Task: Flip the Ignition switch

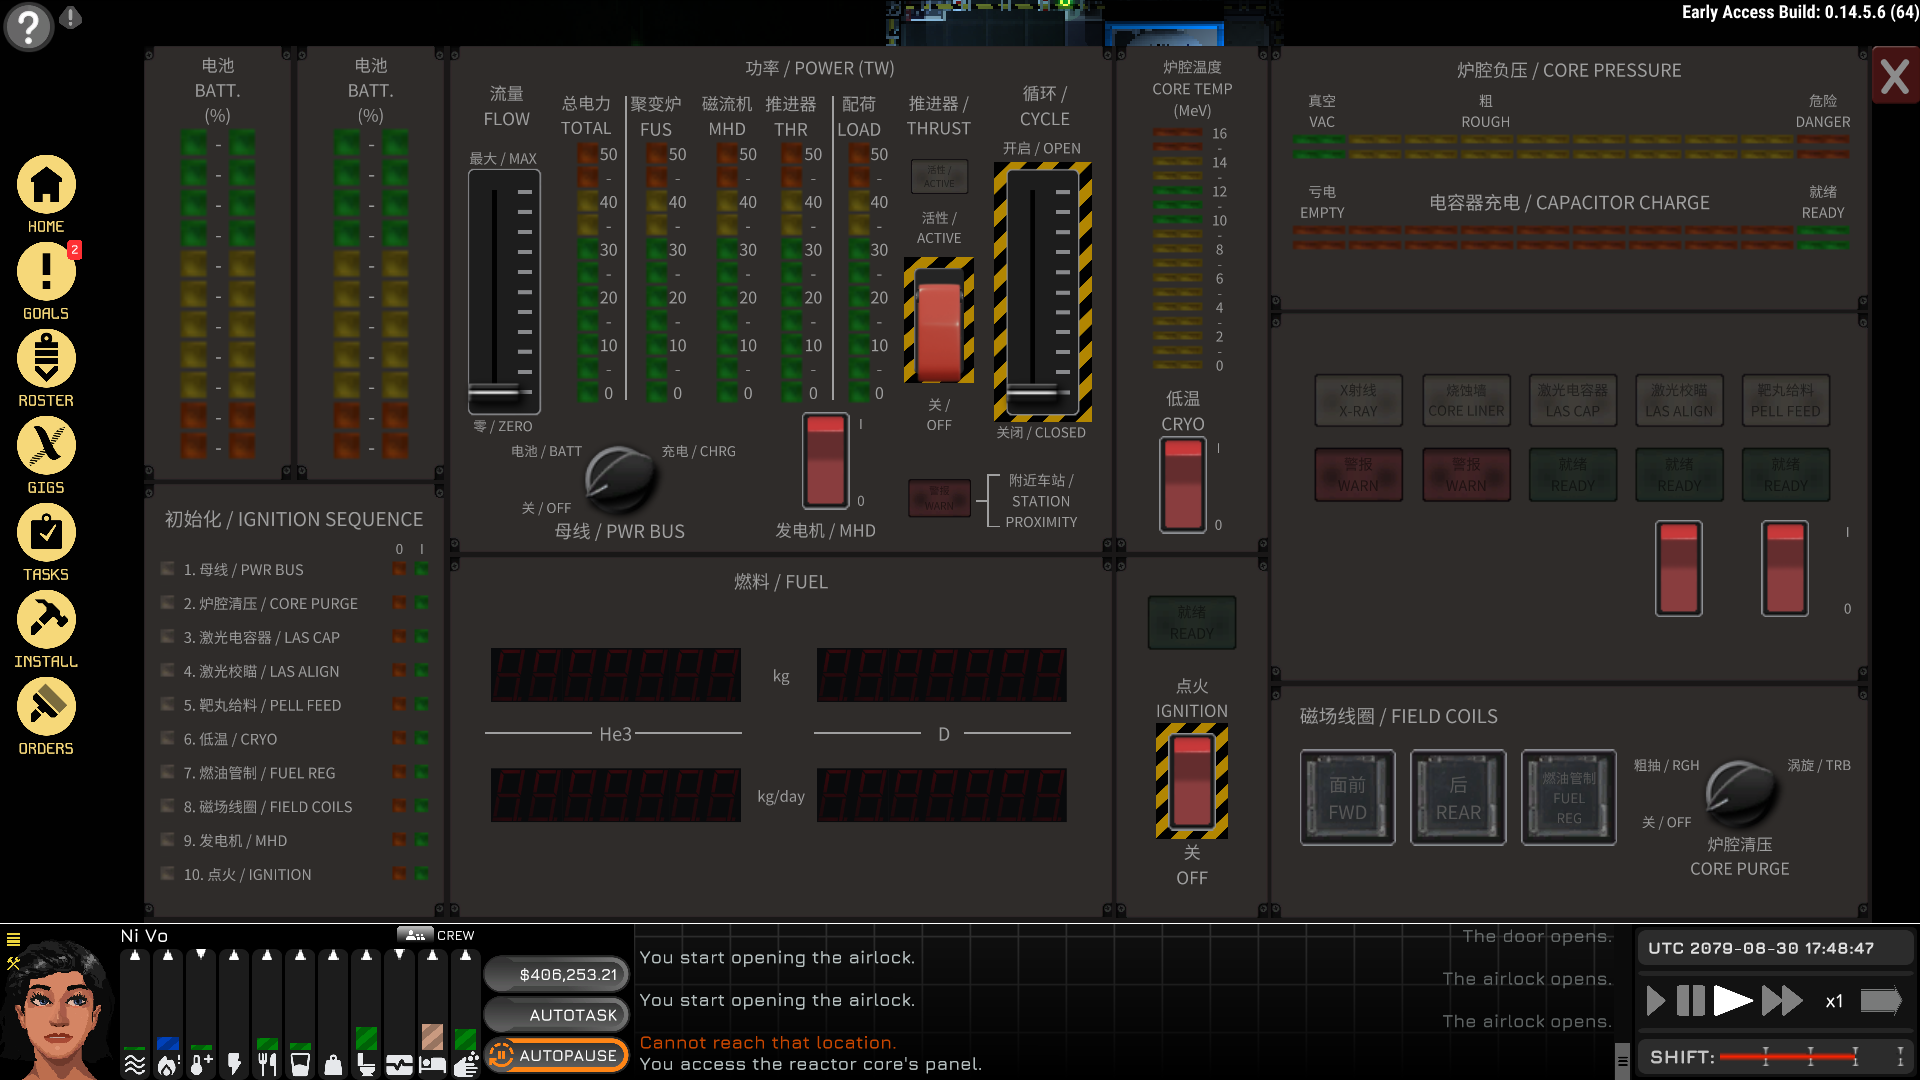Action: coord(1191,782)
